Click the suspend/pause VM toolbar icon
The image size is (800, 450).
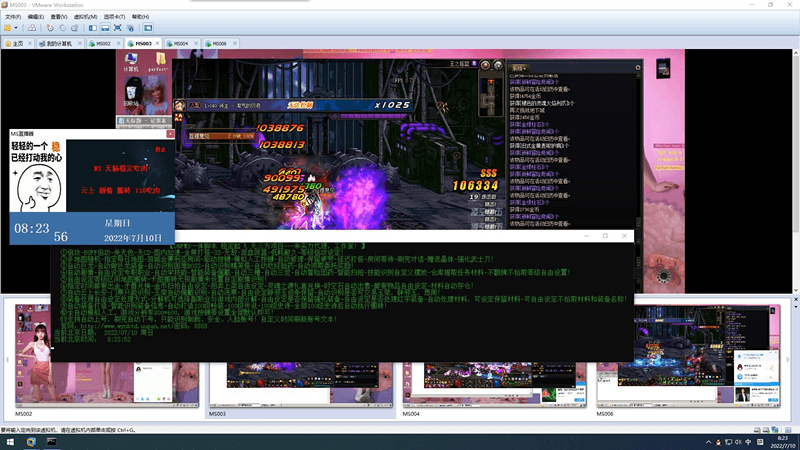click(8, 28)
